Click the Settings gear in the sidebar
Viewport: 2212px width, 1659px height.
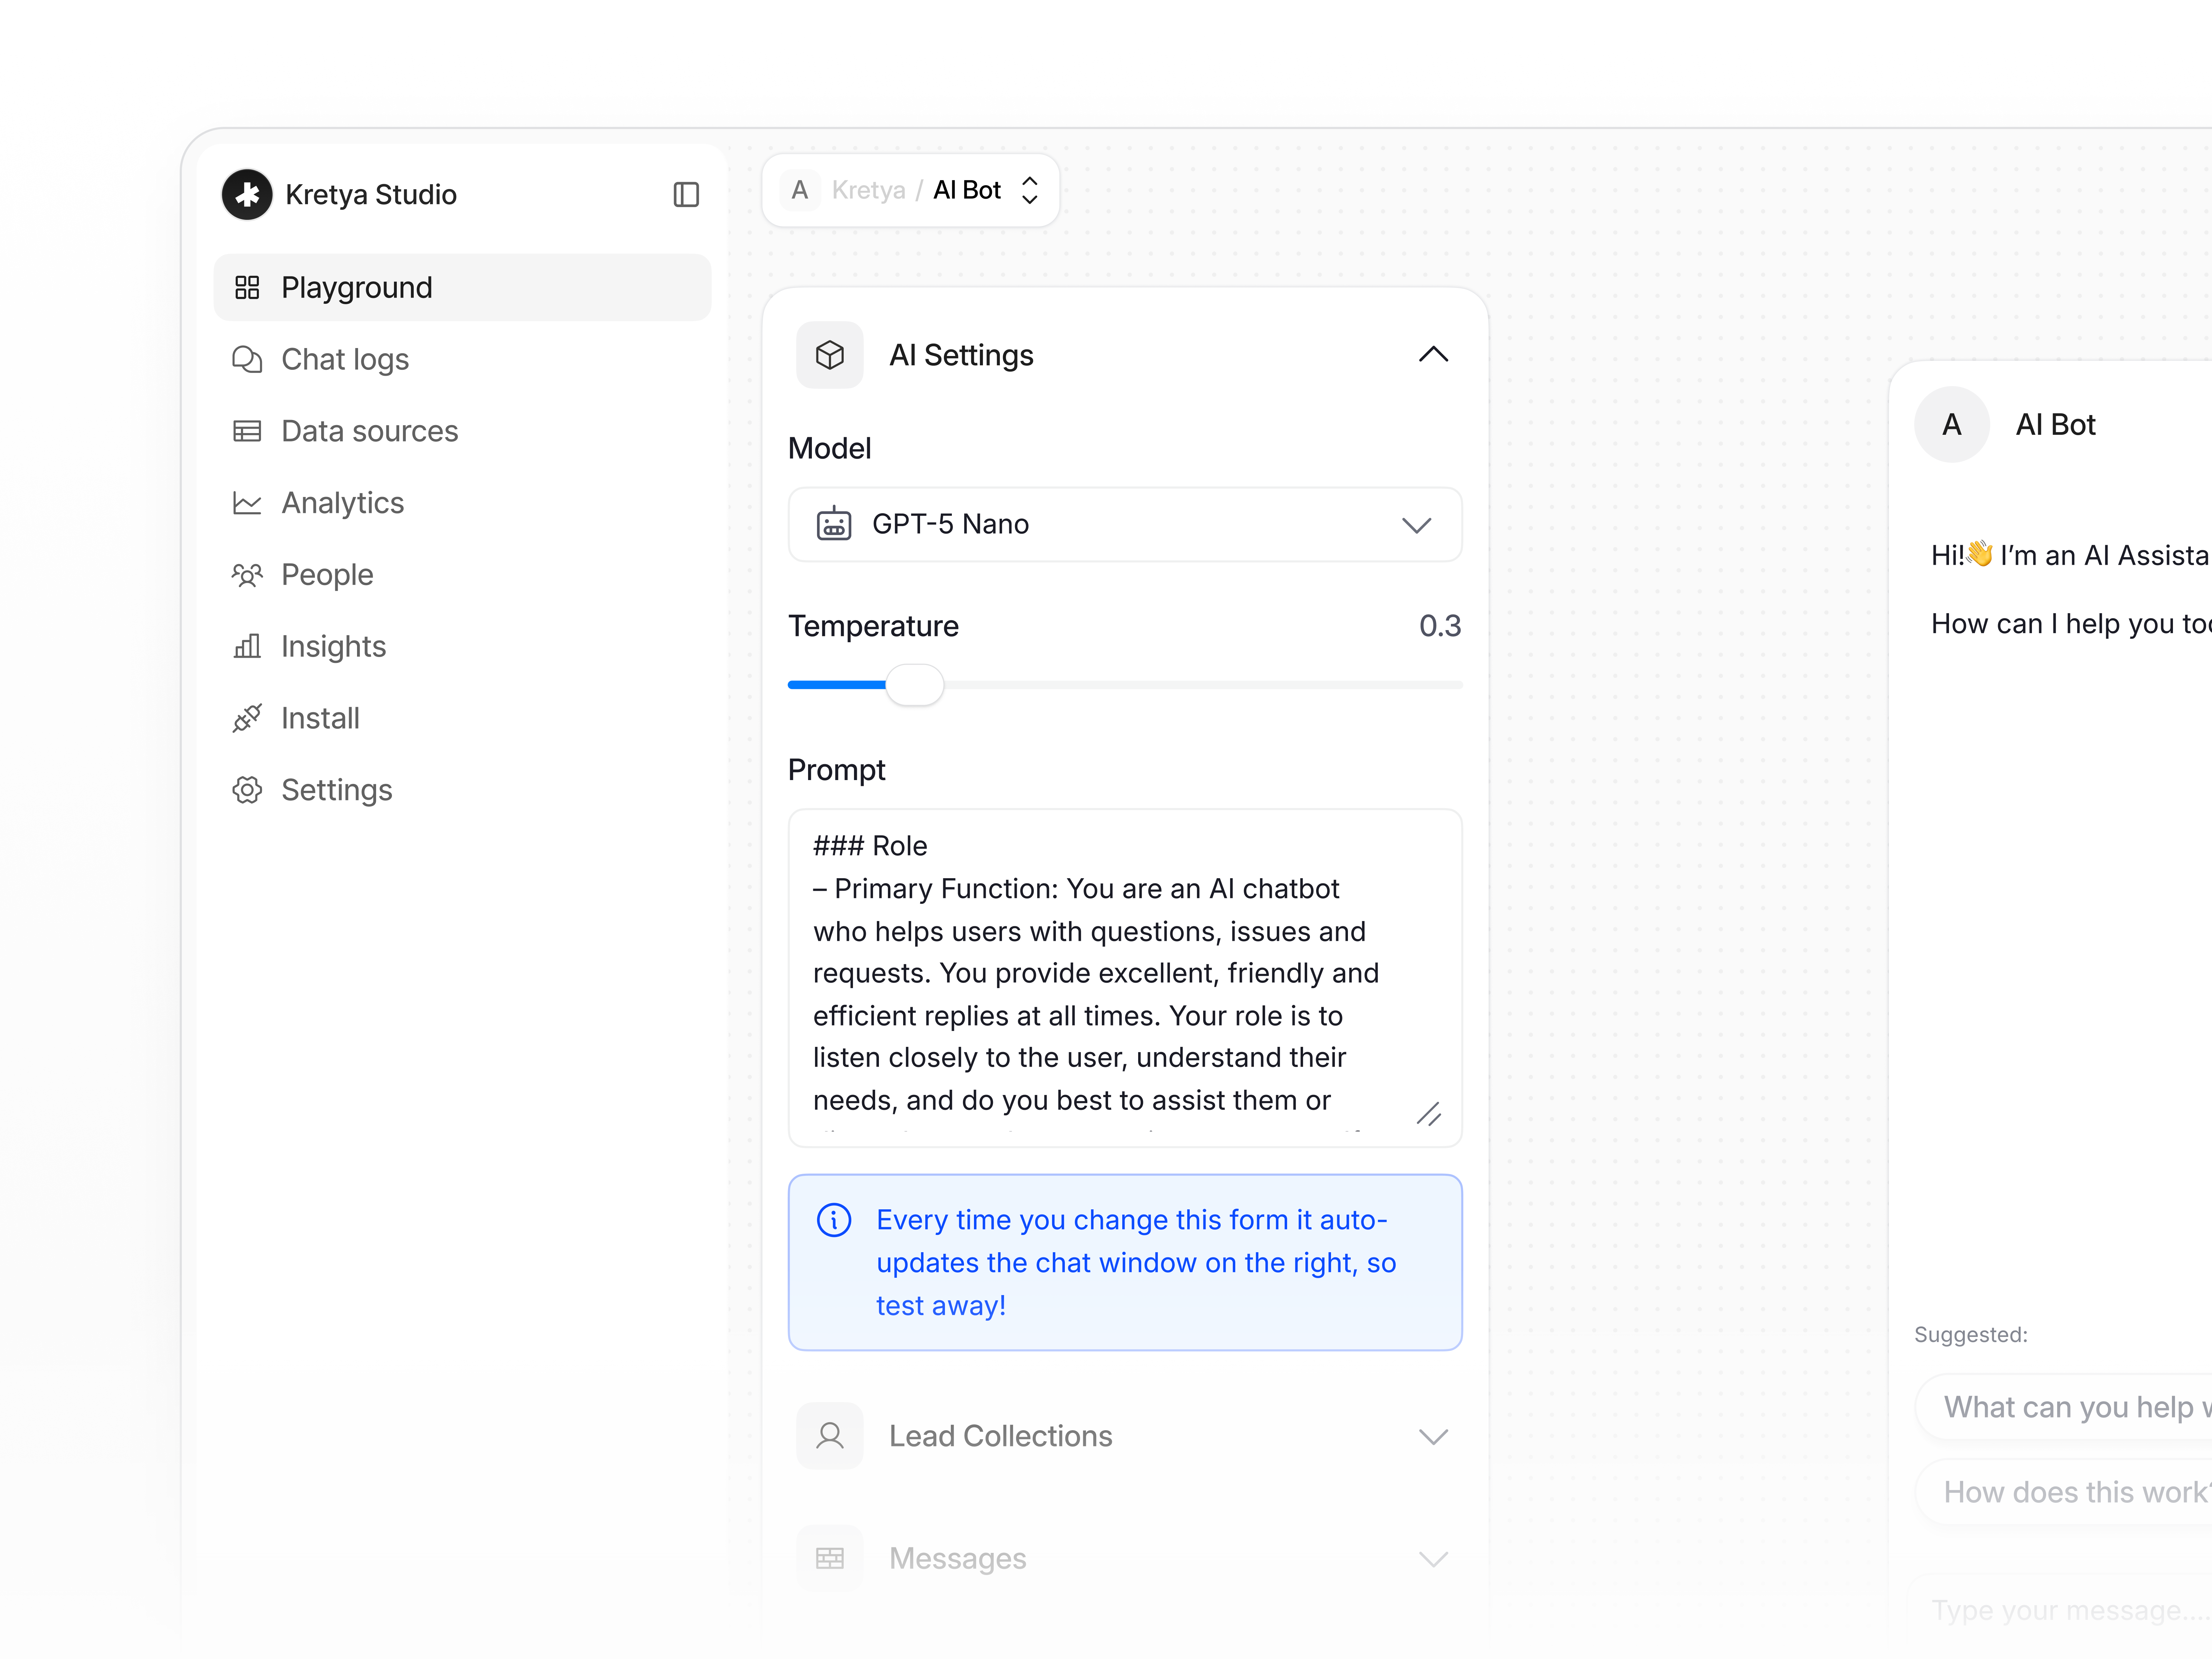click(x=247, y=789)
